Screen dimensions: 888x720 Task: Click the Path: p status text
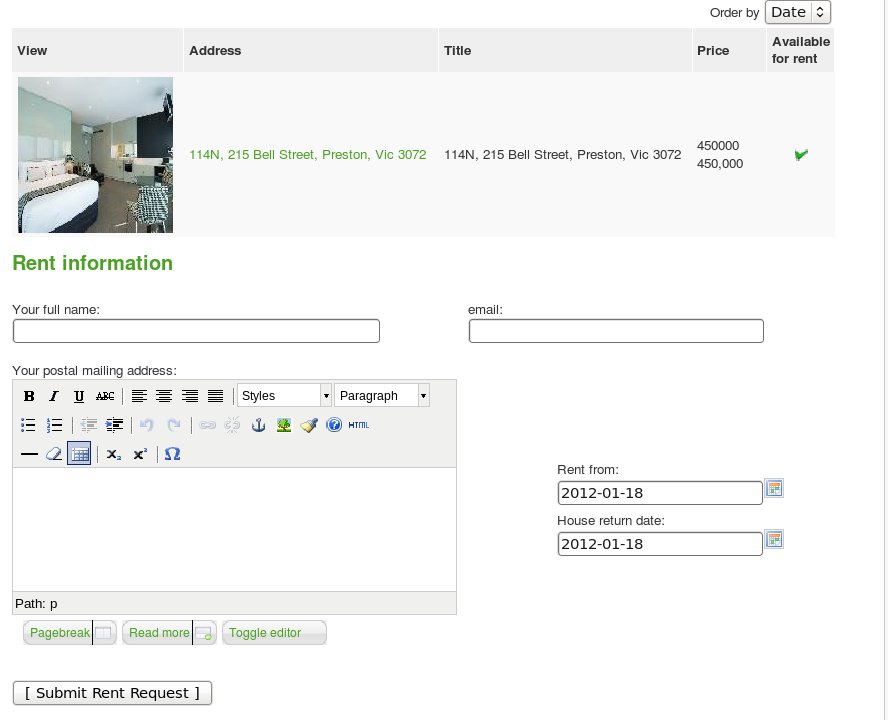click(36, 604)
